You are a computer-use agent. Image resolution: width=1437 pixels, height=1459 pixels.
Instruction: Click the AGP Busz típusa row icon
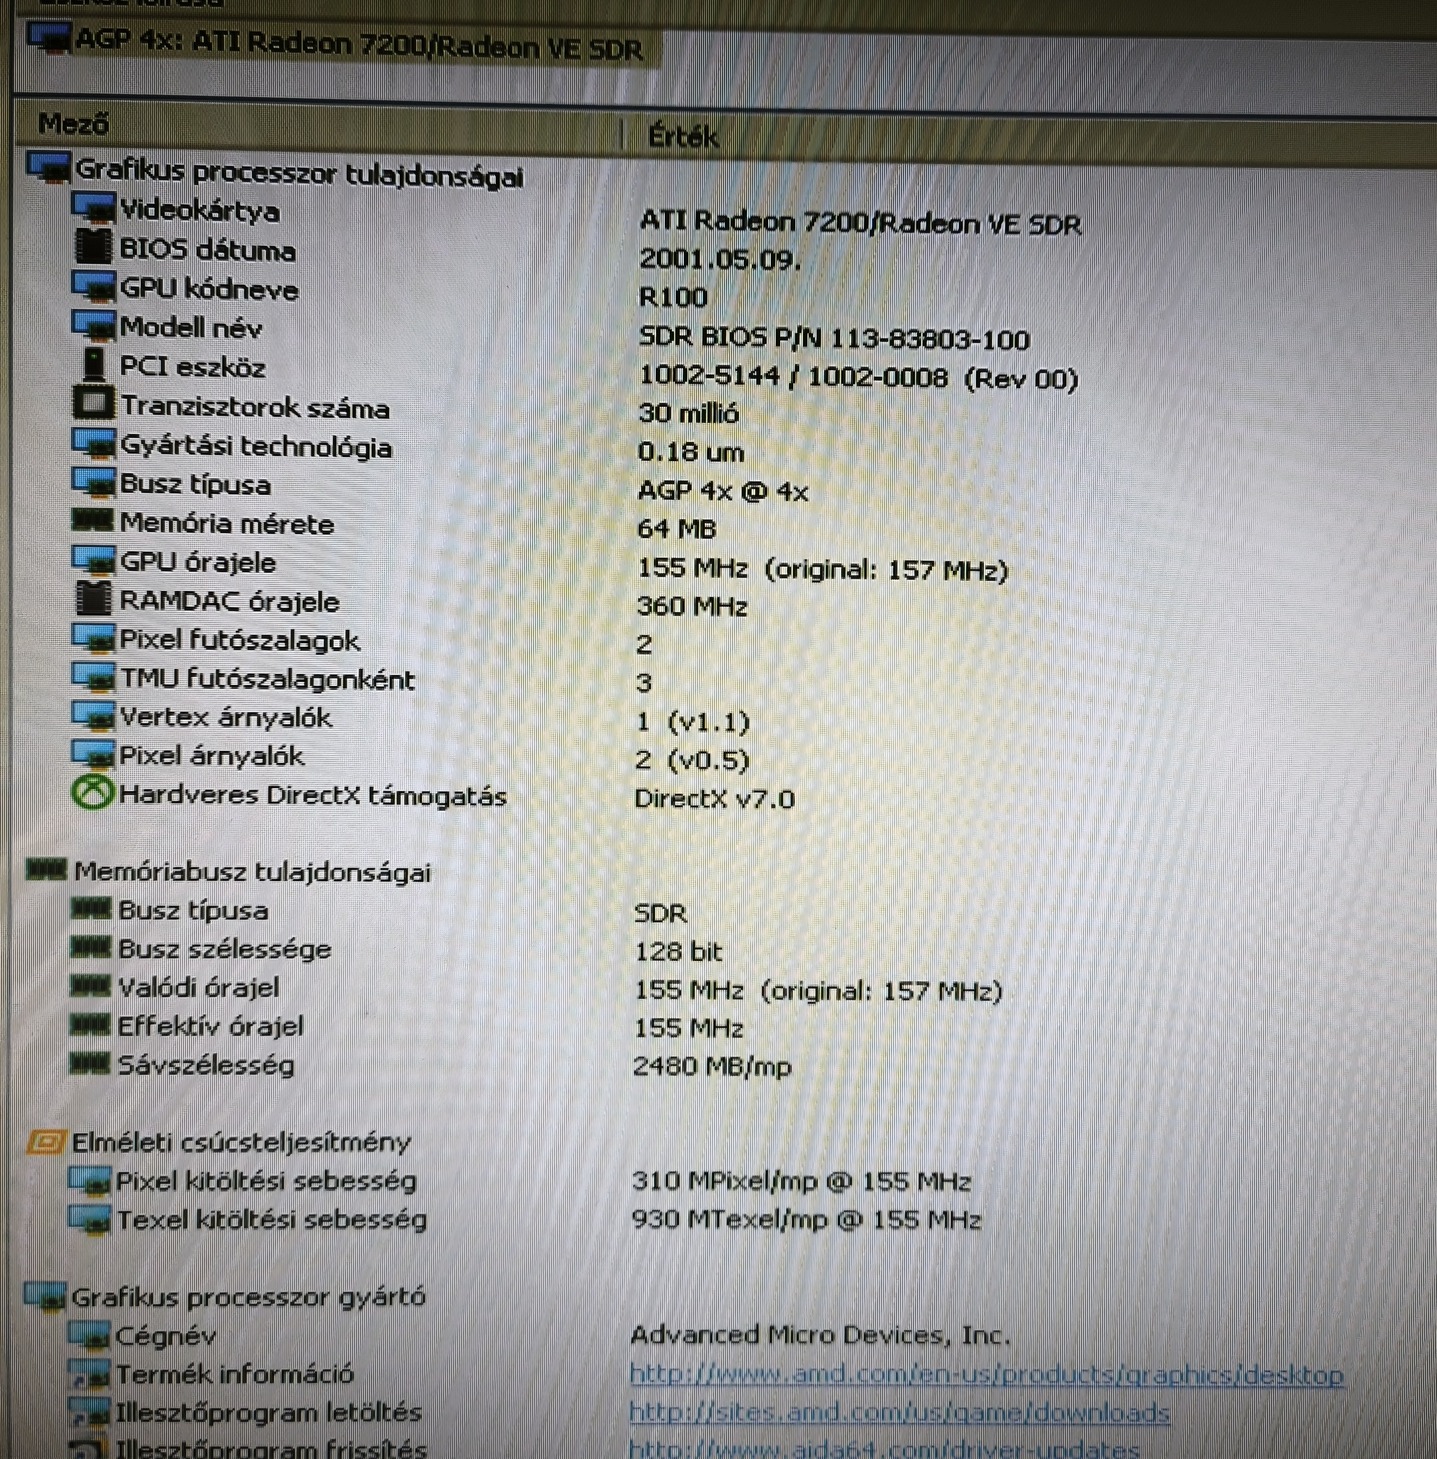[x=94, y=482]
